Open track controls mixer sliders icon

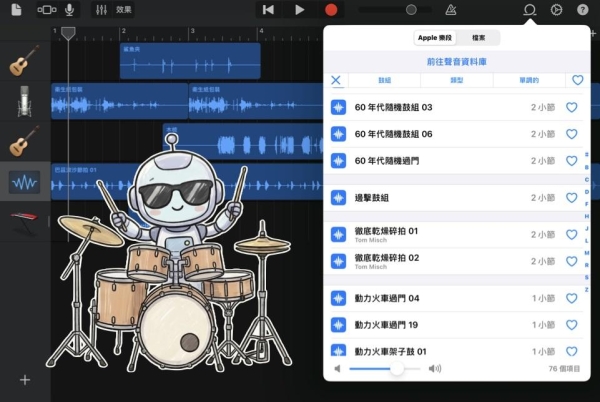point(101,10)
